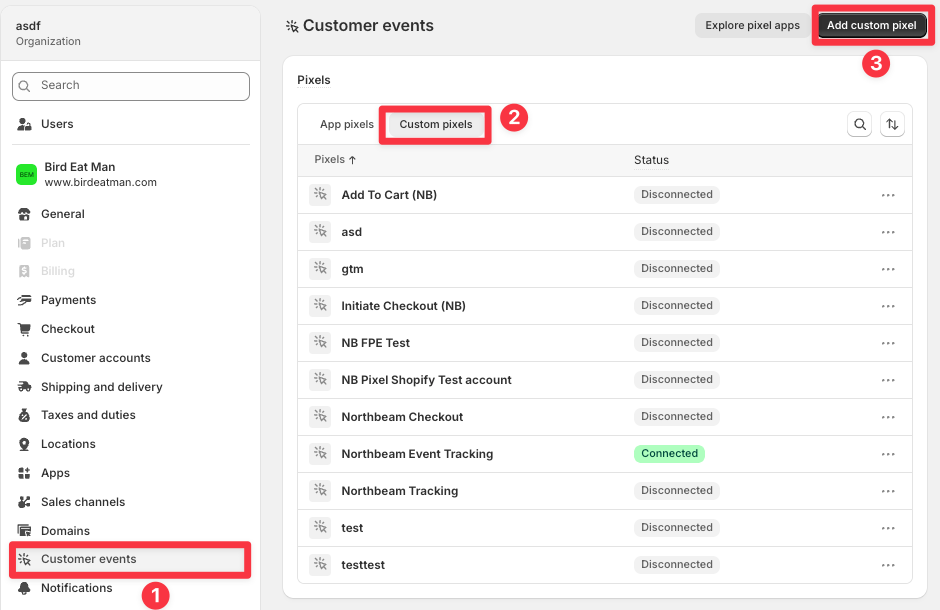Click the Sales channels icon
This screenshot has width=940, height=610.
click(24, 502)
